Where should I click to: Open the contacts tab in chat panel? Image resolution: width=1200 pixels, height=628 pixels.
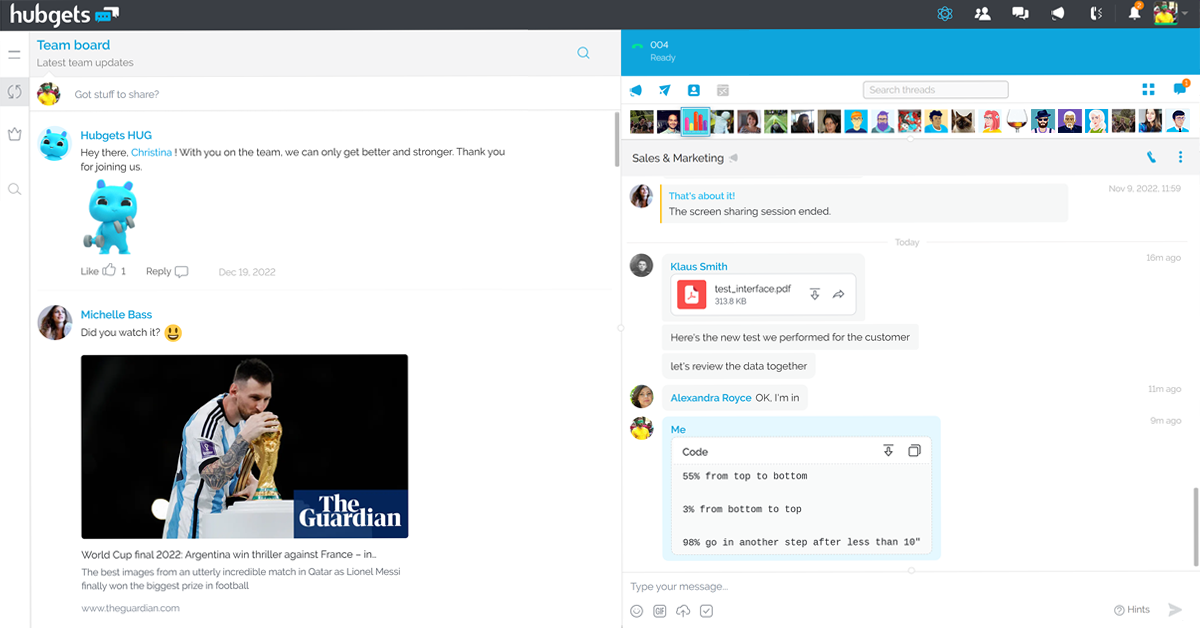tap(693, 90)
